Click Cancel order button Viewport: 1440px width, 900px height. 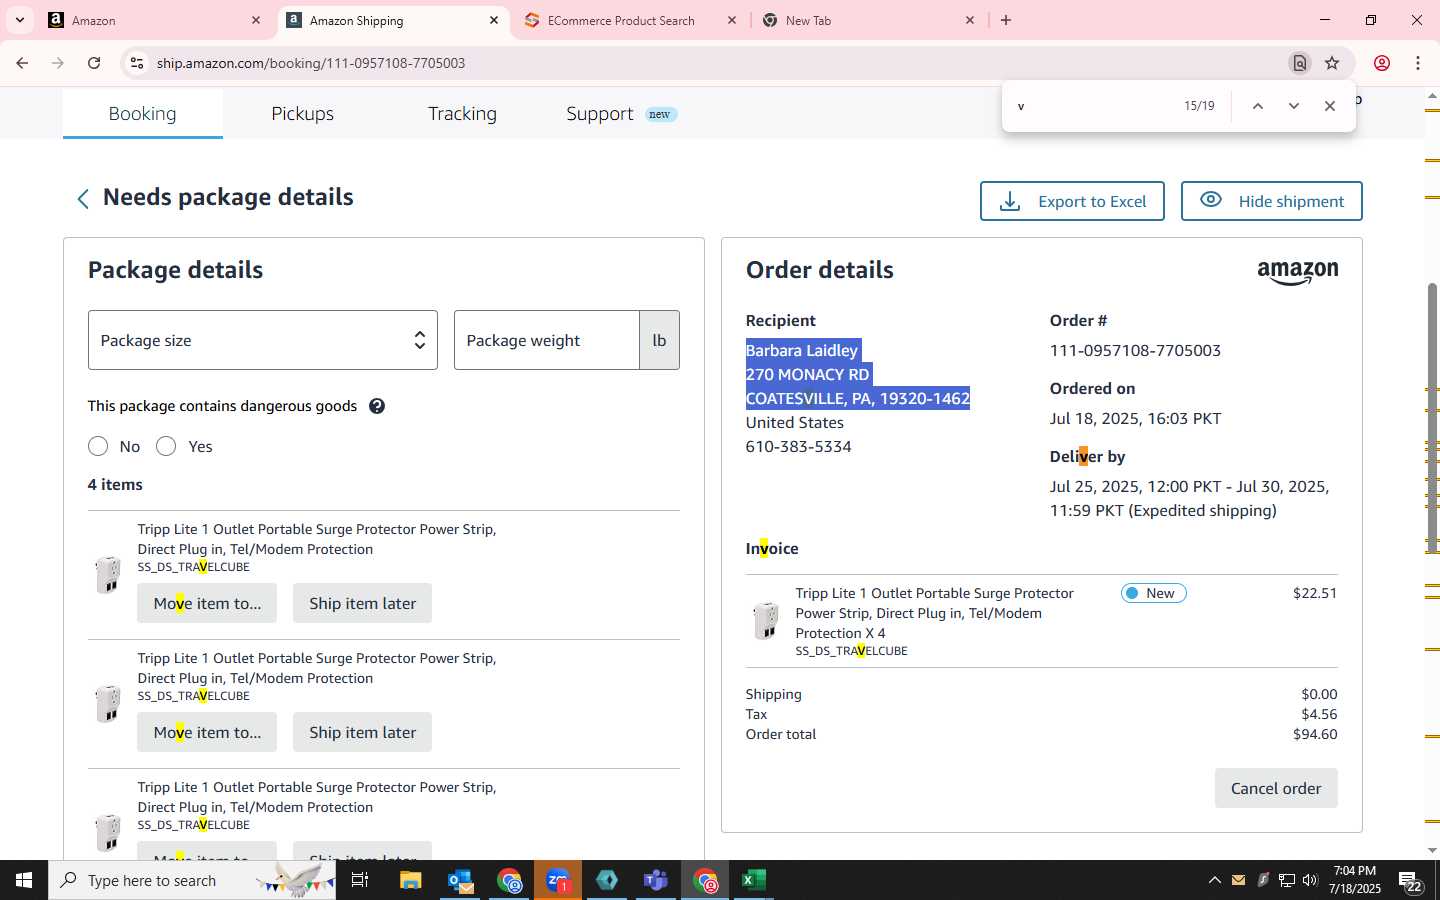1276,788
